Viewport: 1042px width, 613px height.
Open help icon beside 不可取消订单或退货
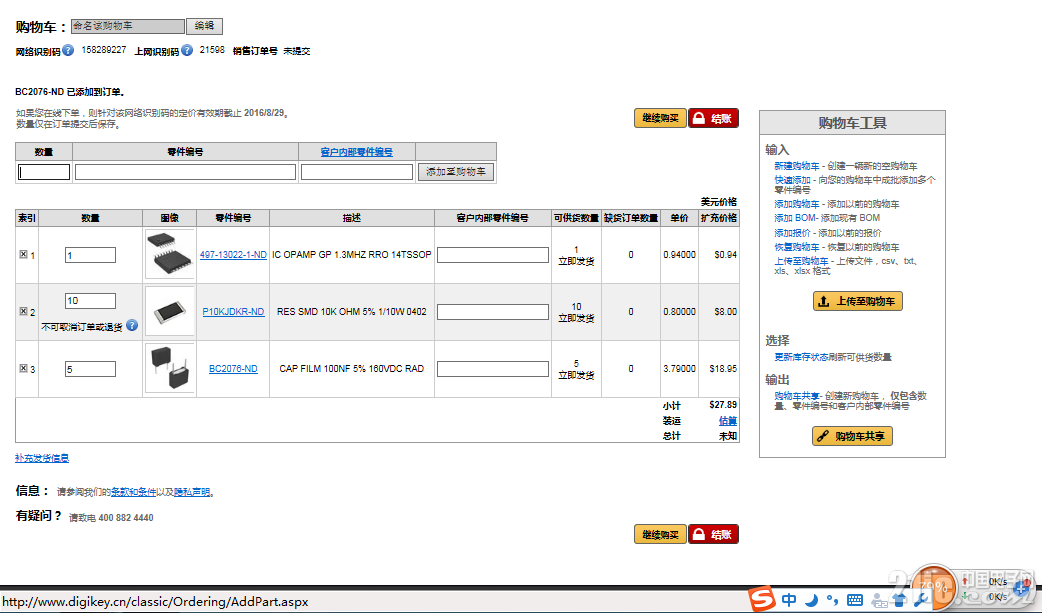coord(132,325)
